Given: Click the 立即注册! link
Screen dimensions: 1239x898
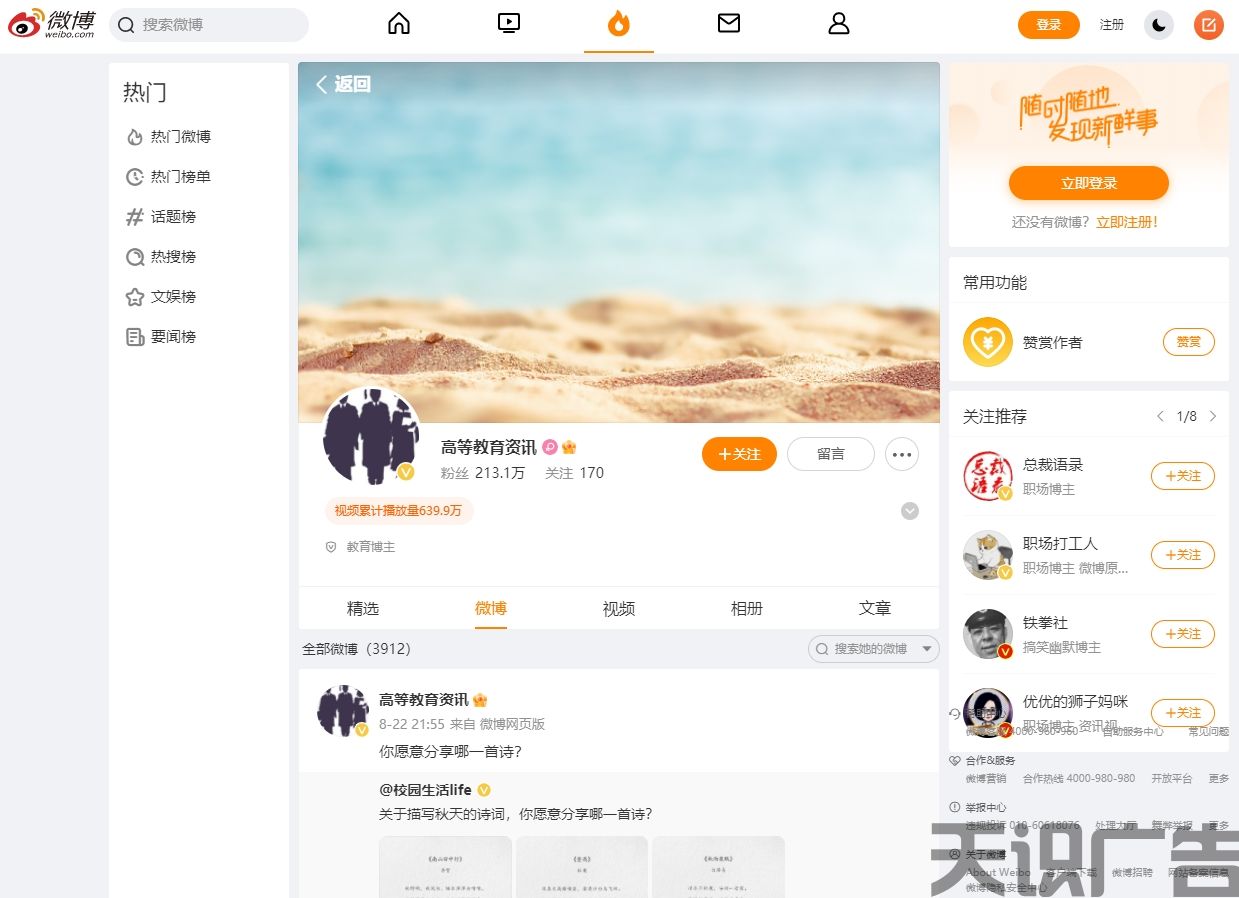Looking at the screenshot, I should click(x=1127, y=222).
